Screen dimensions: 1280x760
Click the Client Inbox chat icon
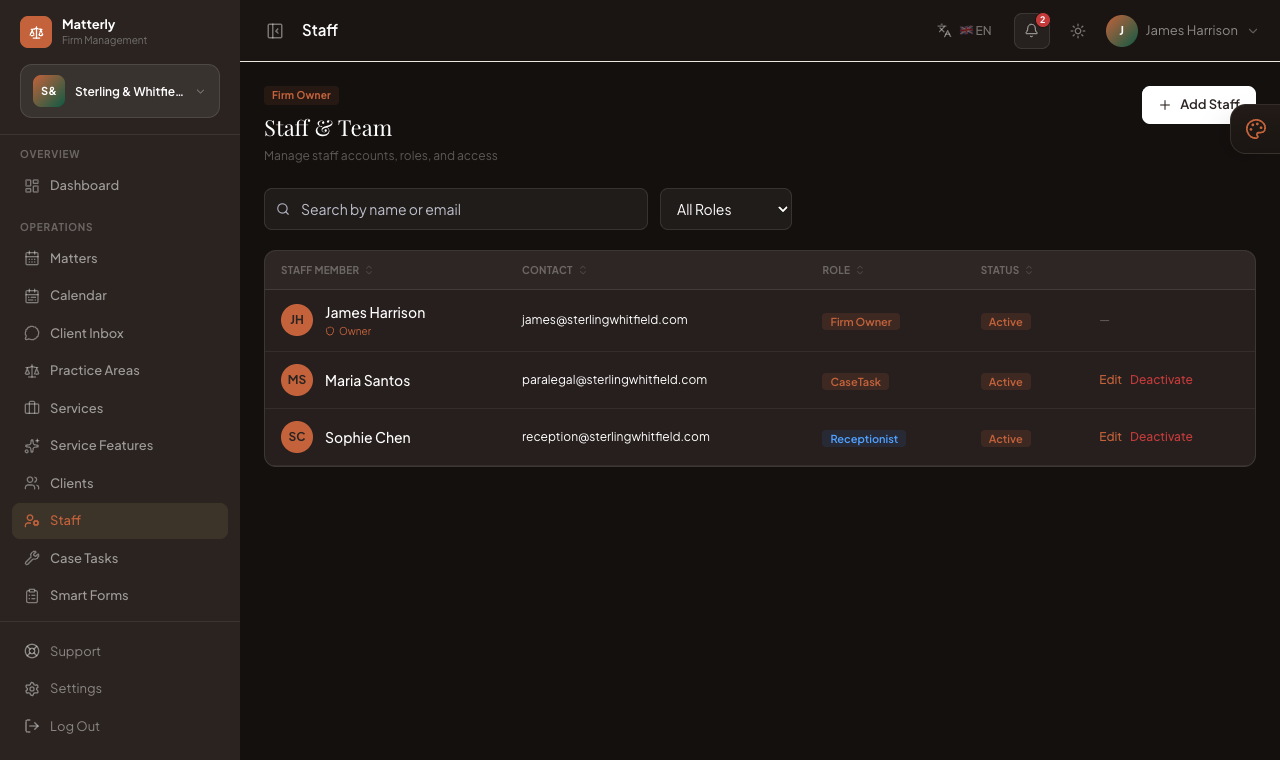tap(32, 334)
